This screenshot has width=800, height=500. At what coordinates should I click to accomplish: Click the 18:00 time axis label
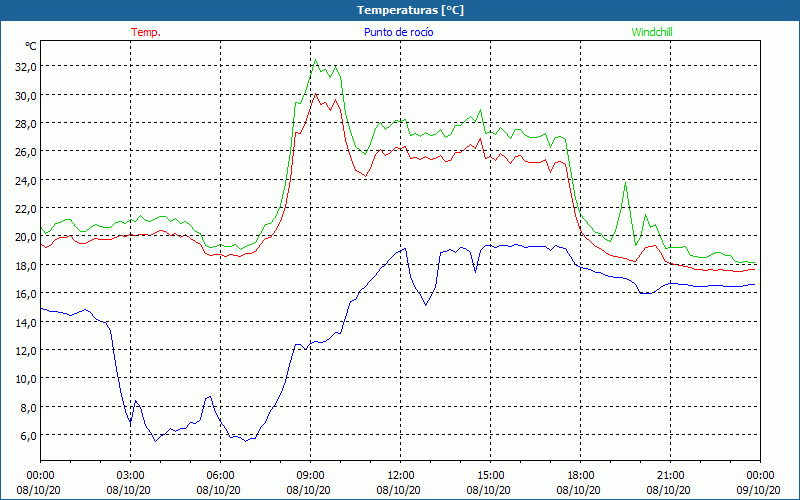581,476
